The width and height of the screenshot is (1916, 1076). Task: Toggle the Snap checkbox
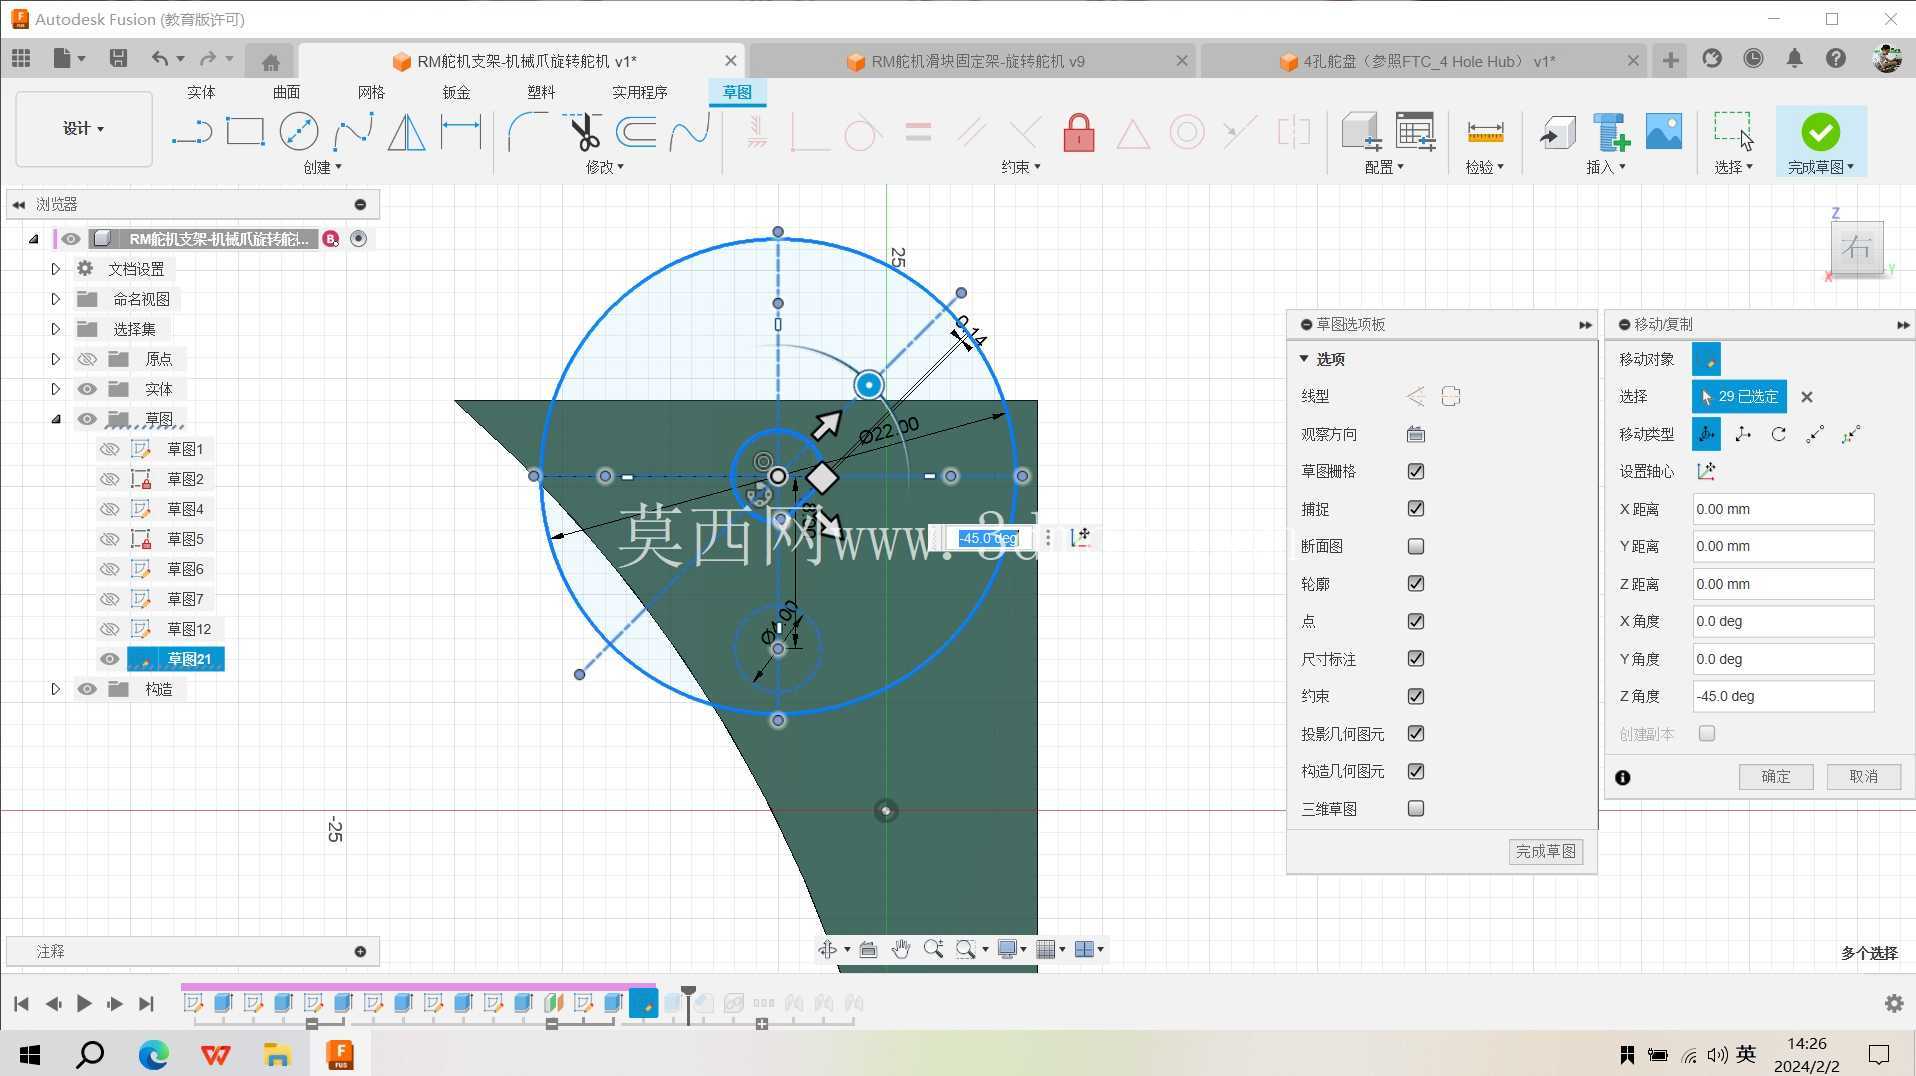(1415, 508)
